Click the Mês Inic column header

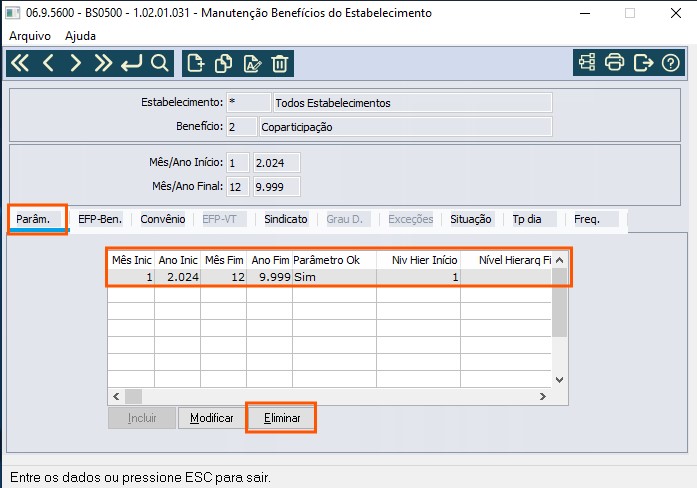pyautogui.click(x=131, y=260)
